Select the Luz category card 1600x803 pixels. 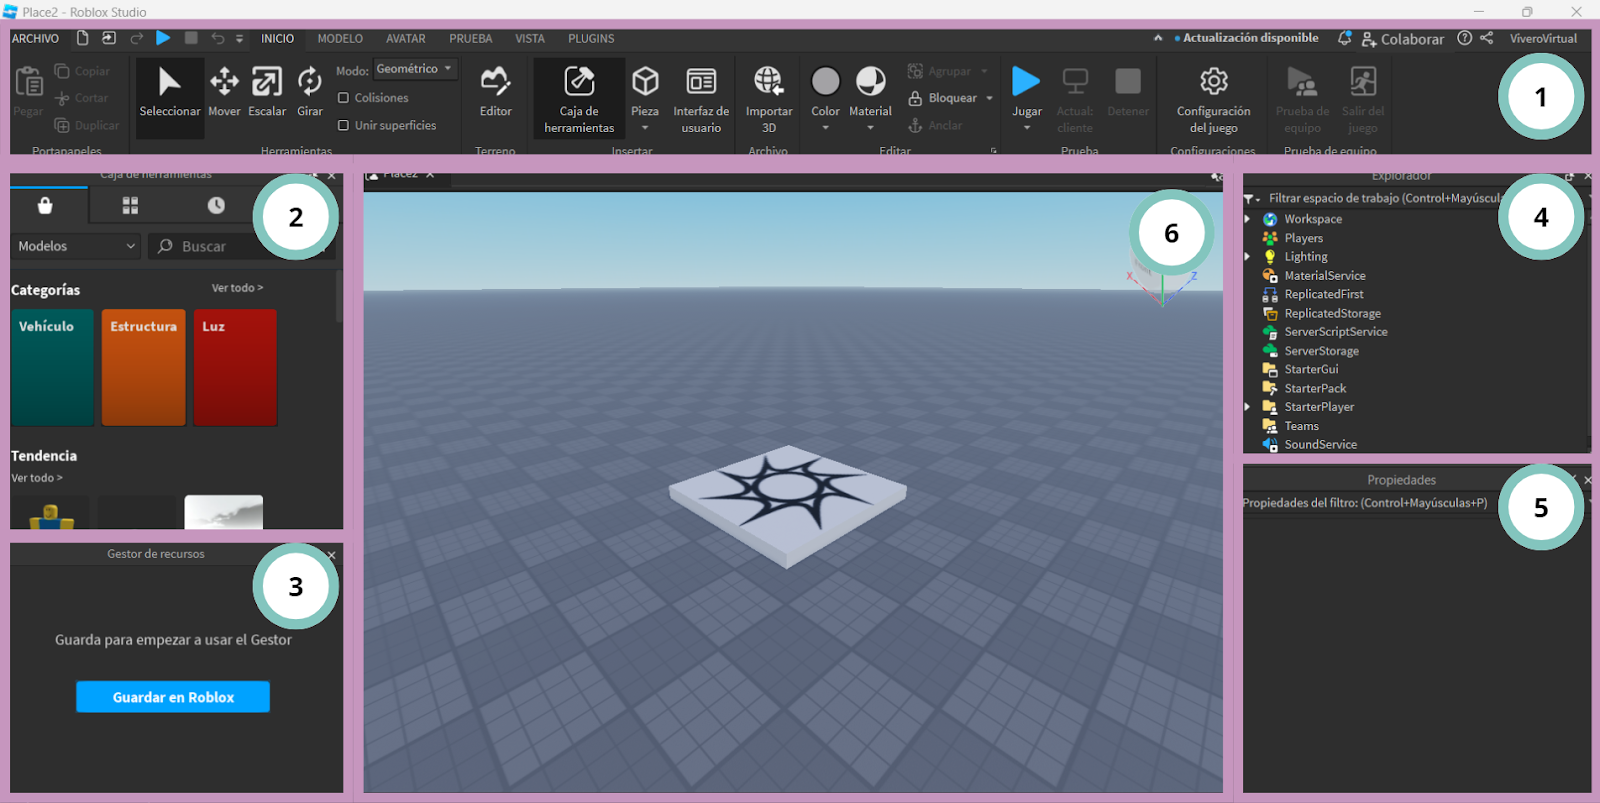click(x=235, y=367)
